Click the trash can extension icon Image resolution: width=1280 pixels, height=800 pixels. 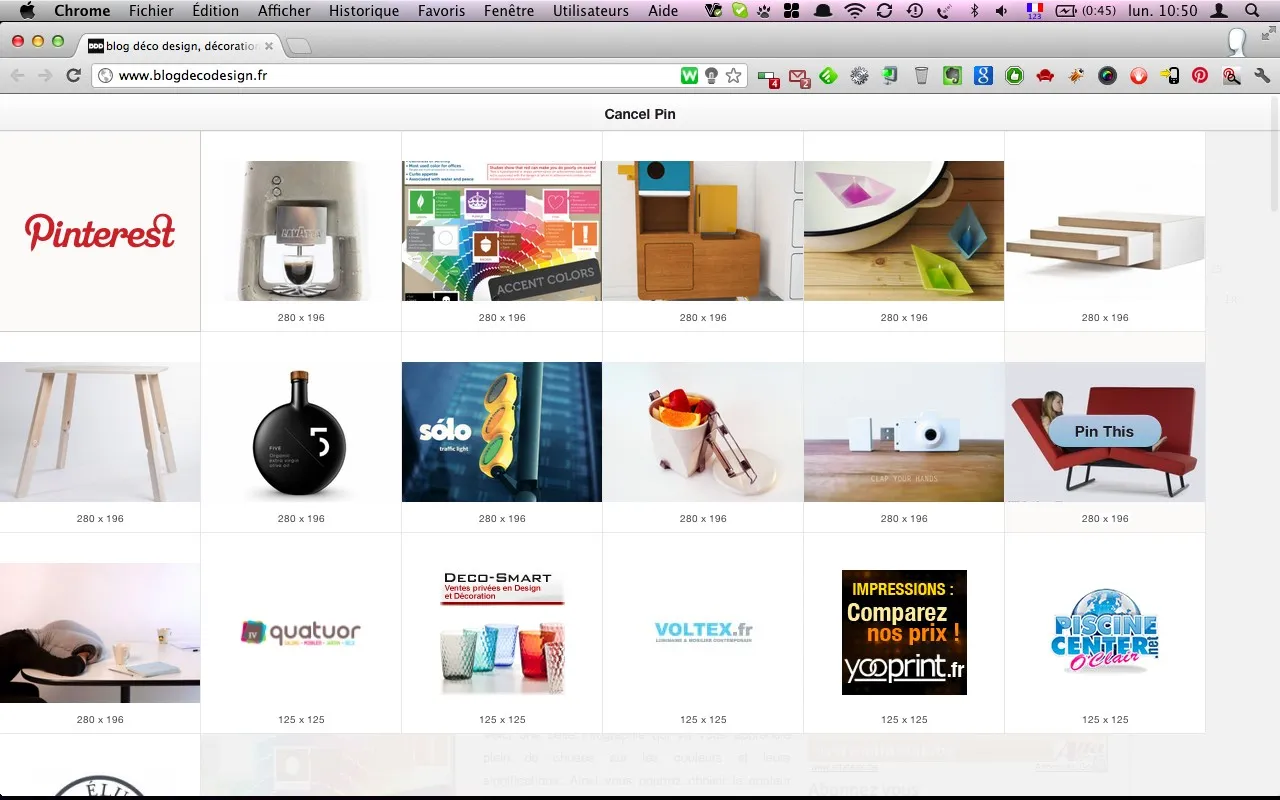[x=921, y=75]
